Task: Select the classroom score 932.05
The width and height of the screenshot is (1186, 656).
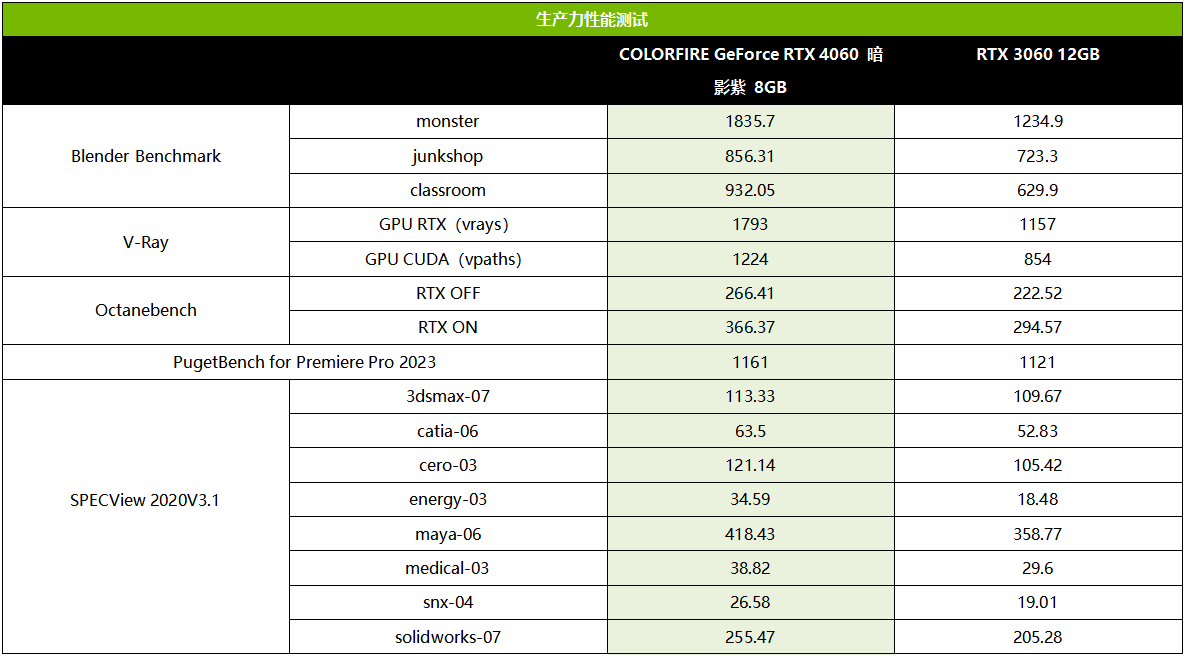Action: 750,190
